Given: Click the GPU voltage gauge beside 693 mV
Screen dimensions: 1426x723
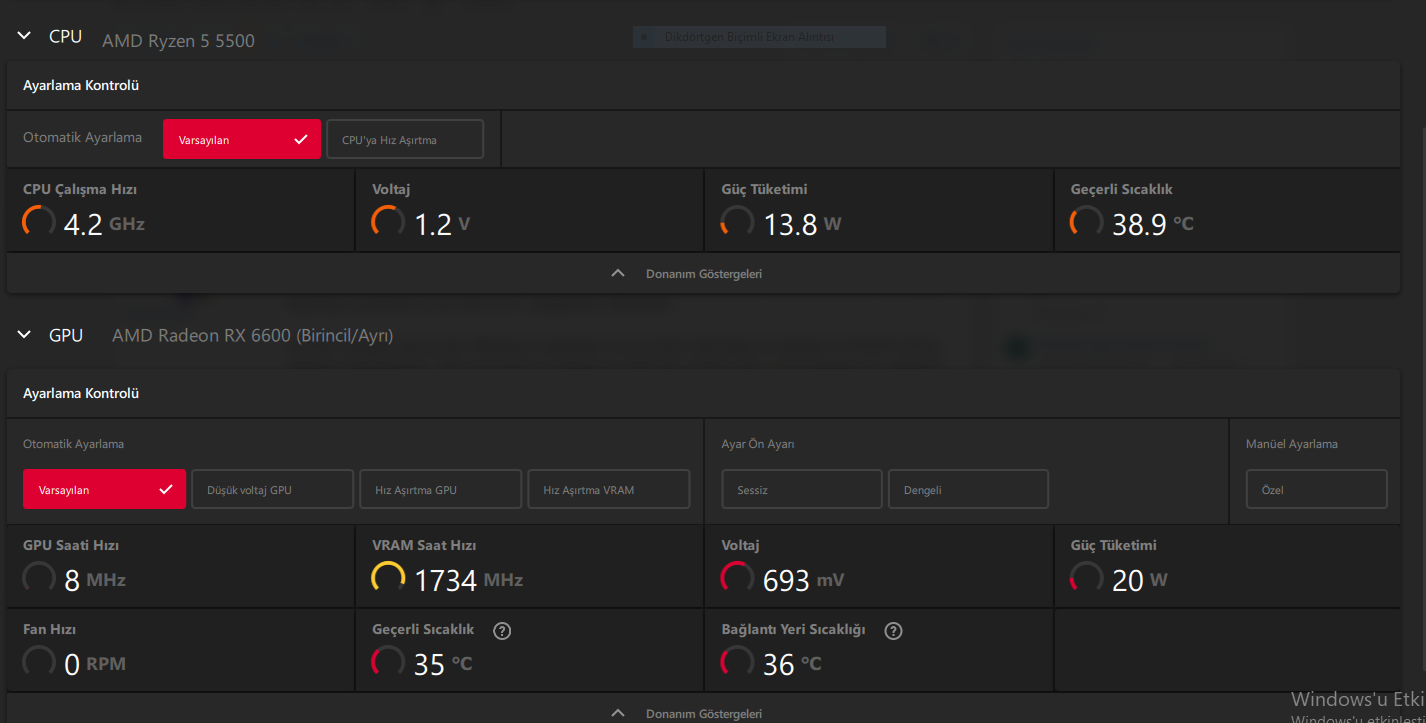Looking at the screenshot, I should point(737,578).
